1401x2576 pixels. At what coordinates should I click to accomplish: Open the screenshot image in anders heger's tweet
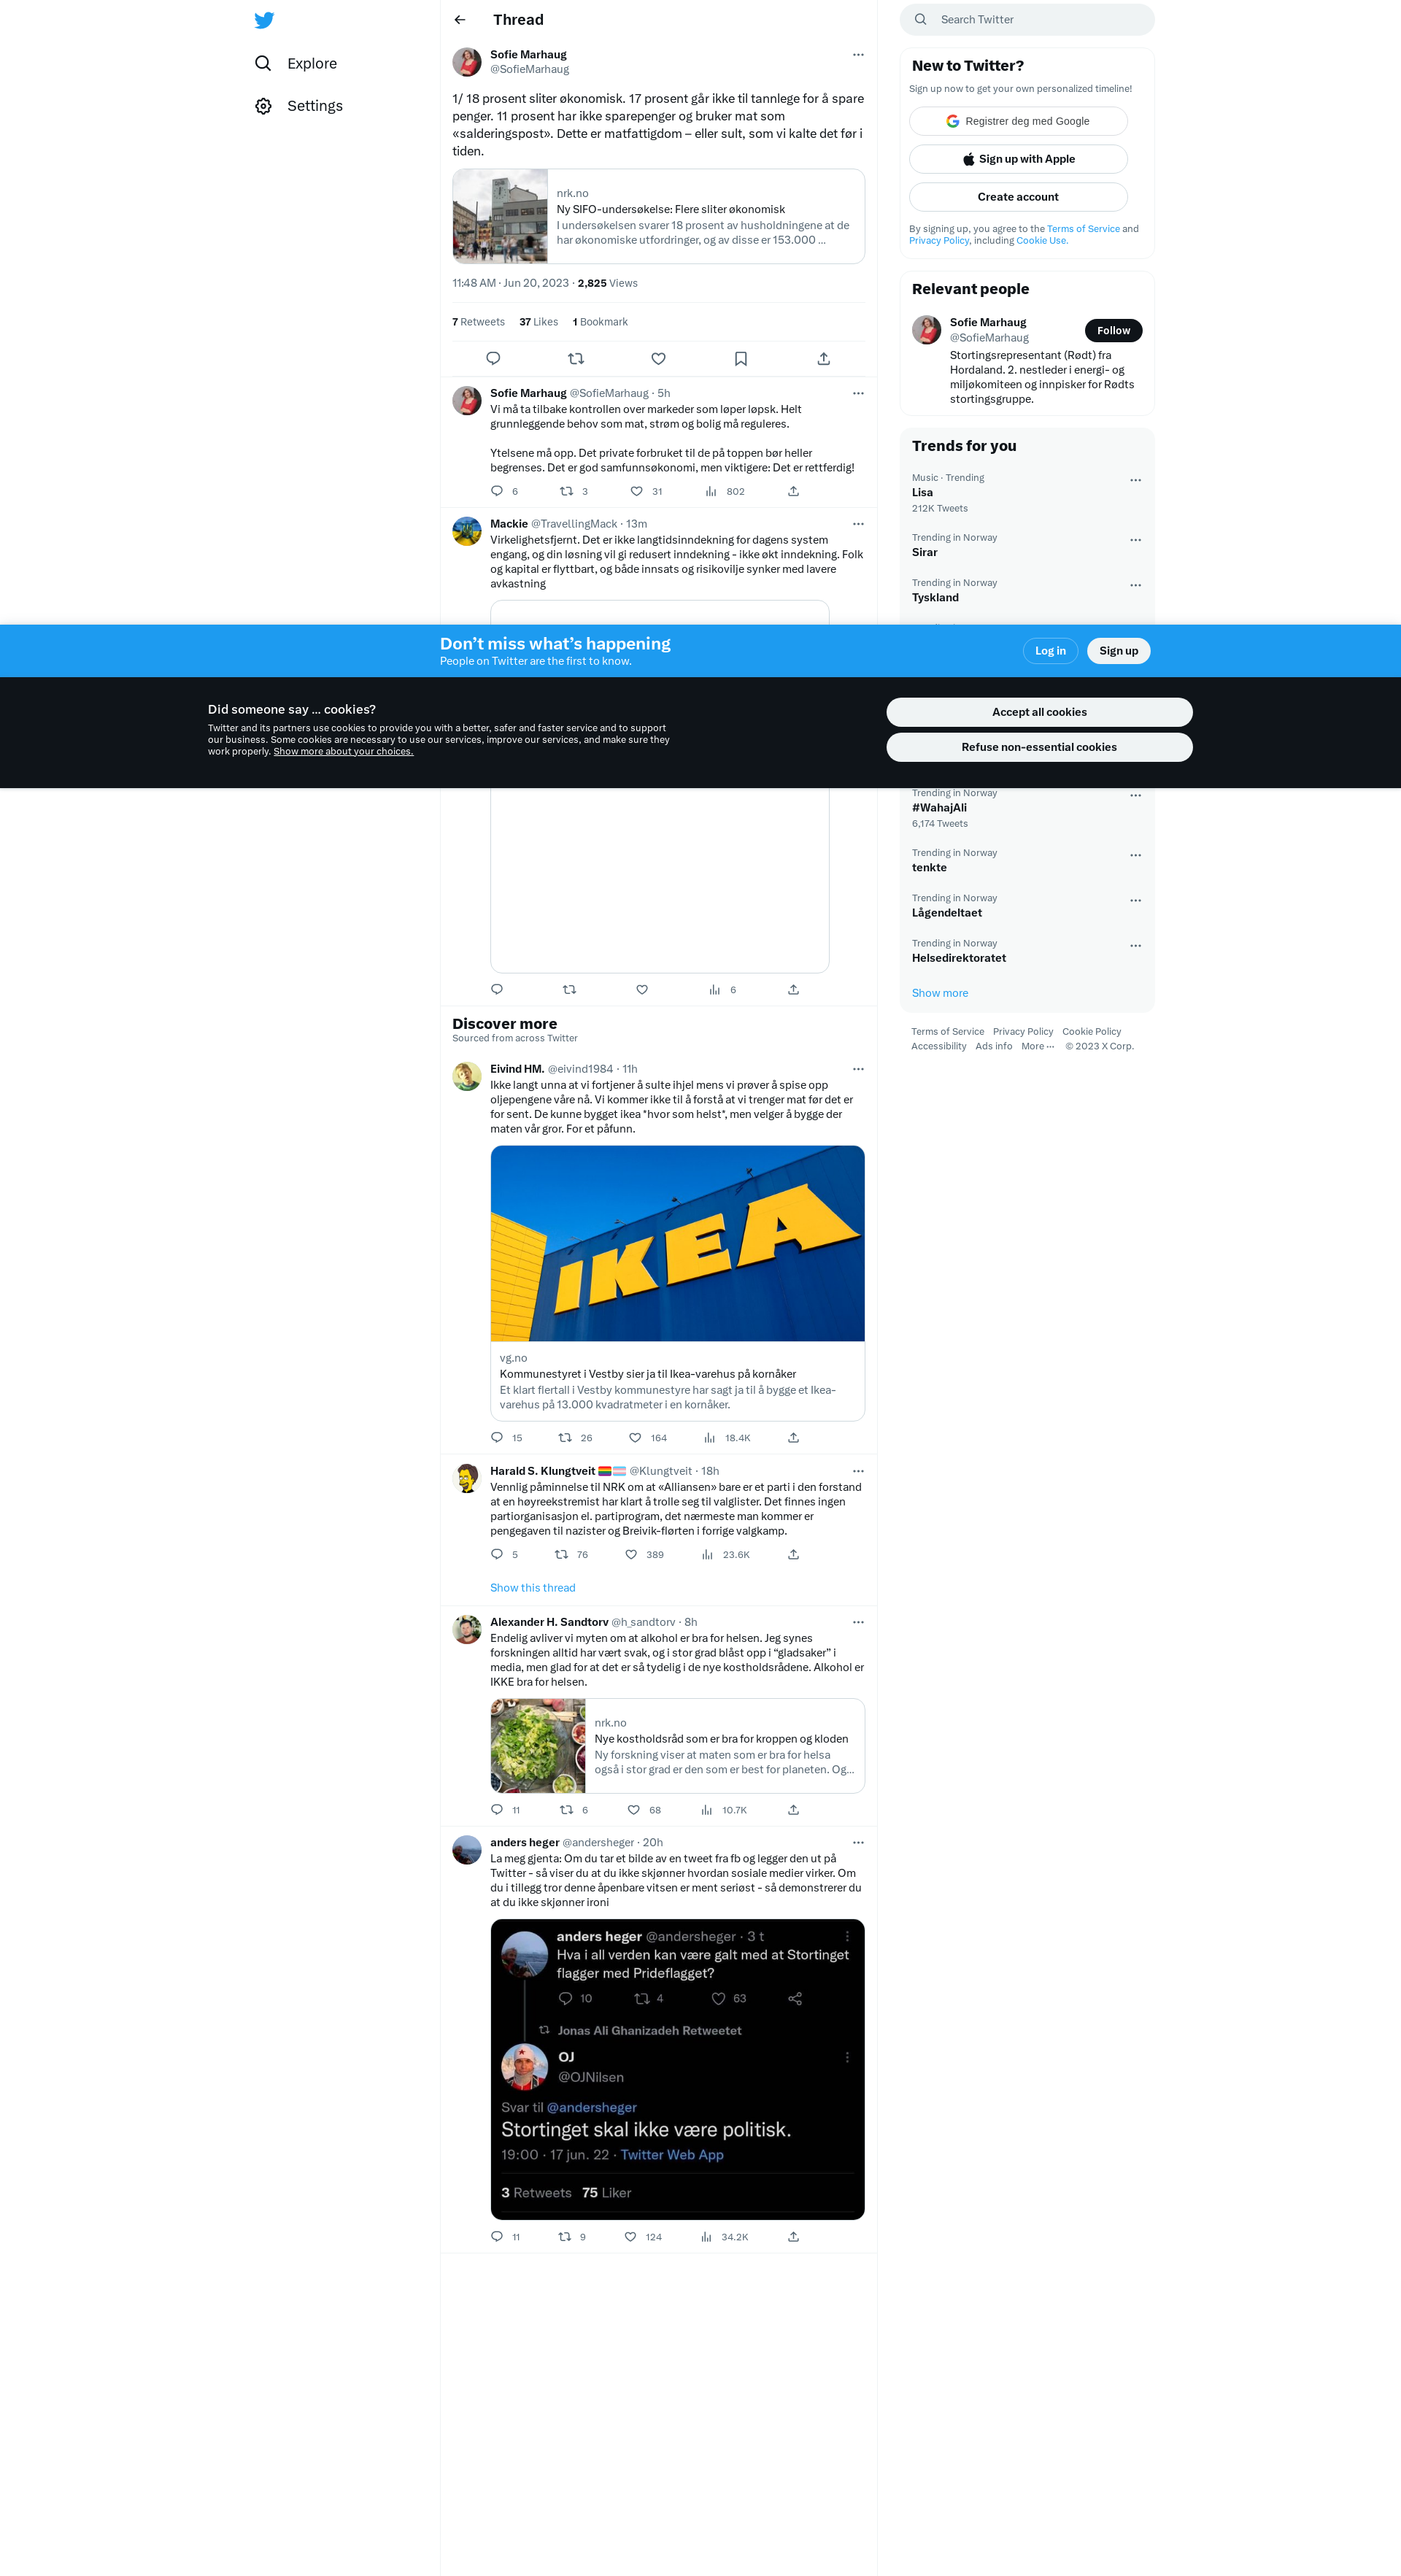[677, 2069]
